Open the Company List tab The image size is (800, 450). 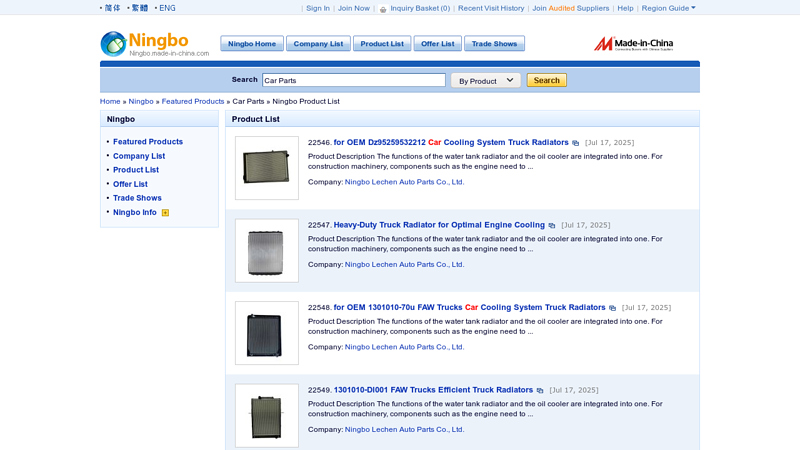(x=318, y=44)
